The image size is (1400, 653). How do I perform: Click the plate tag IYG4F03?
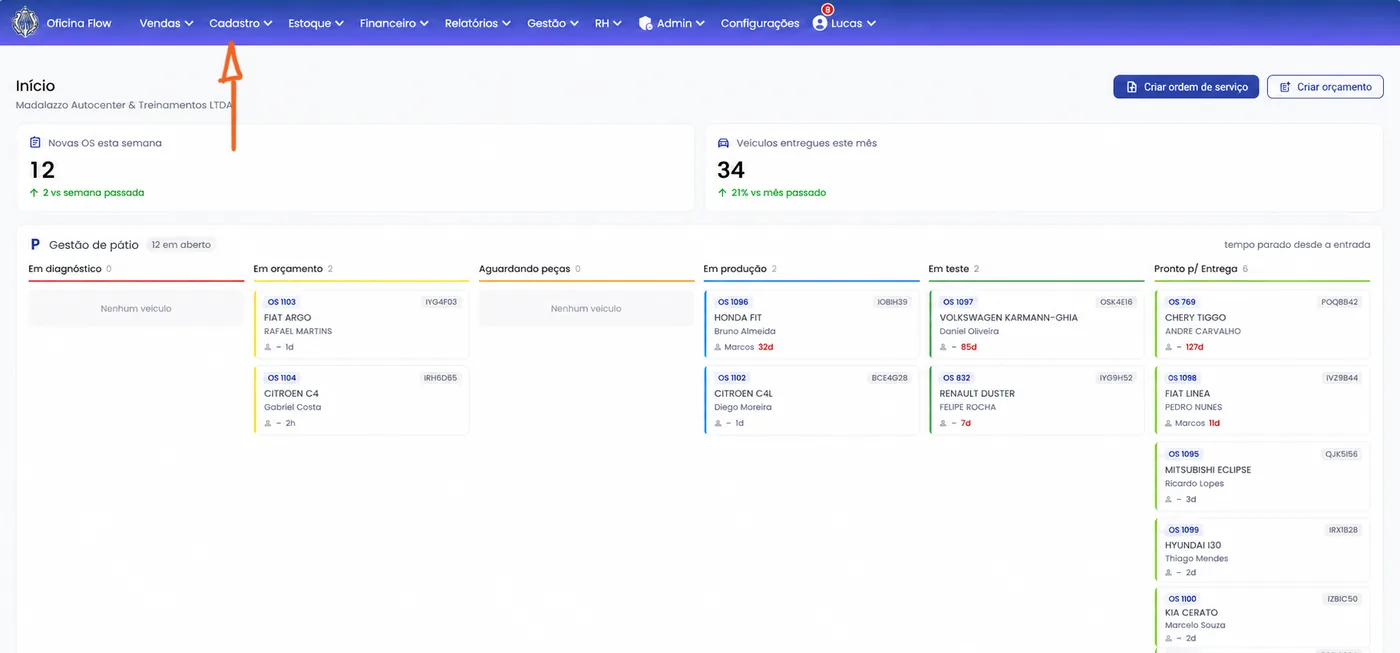point(441,302)
